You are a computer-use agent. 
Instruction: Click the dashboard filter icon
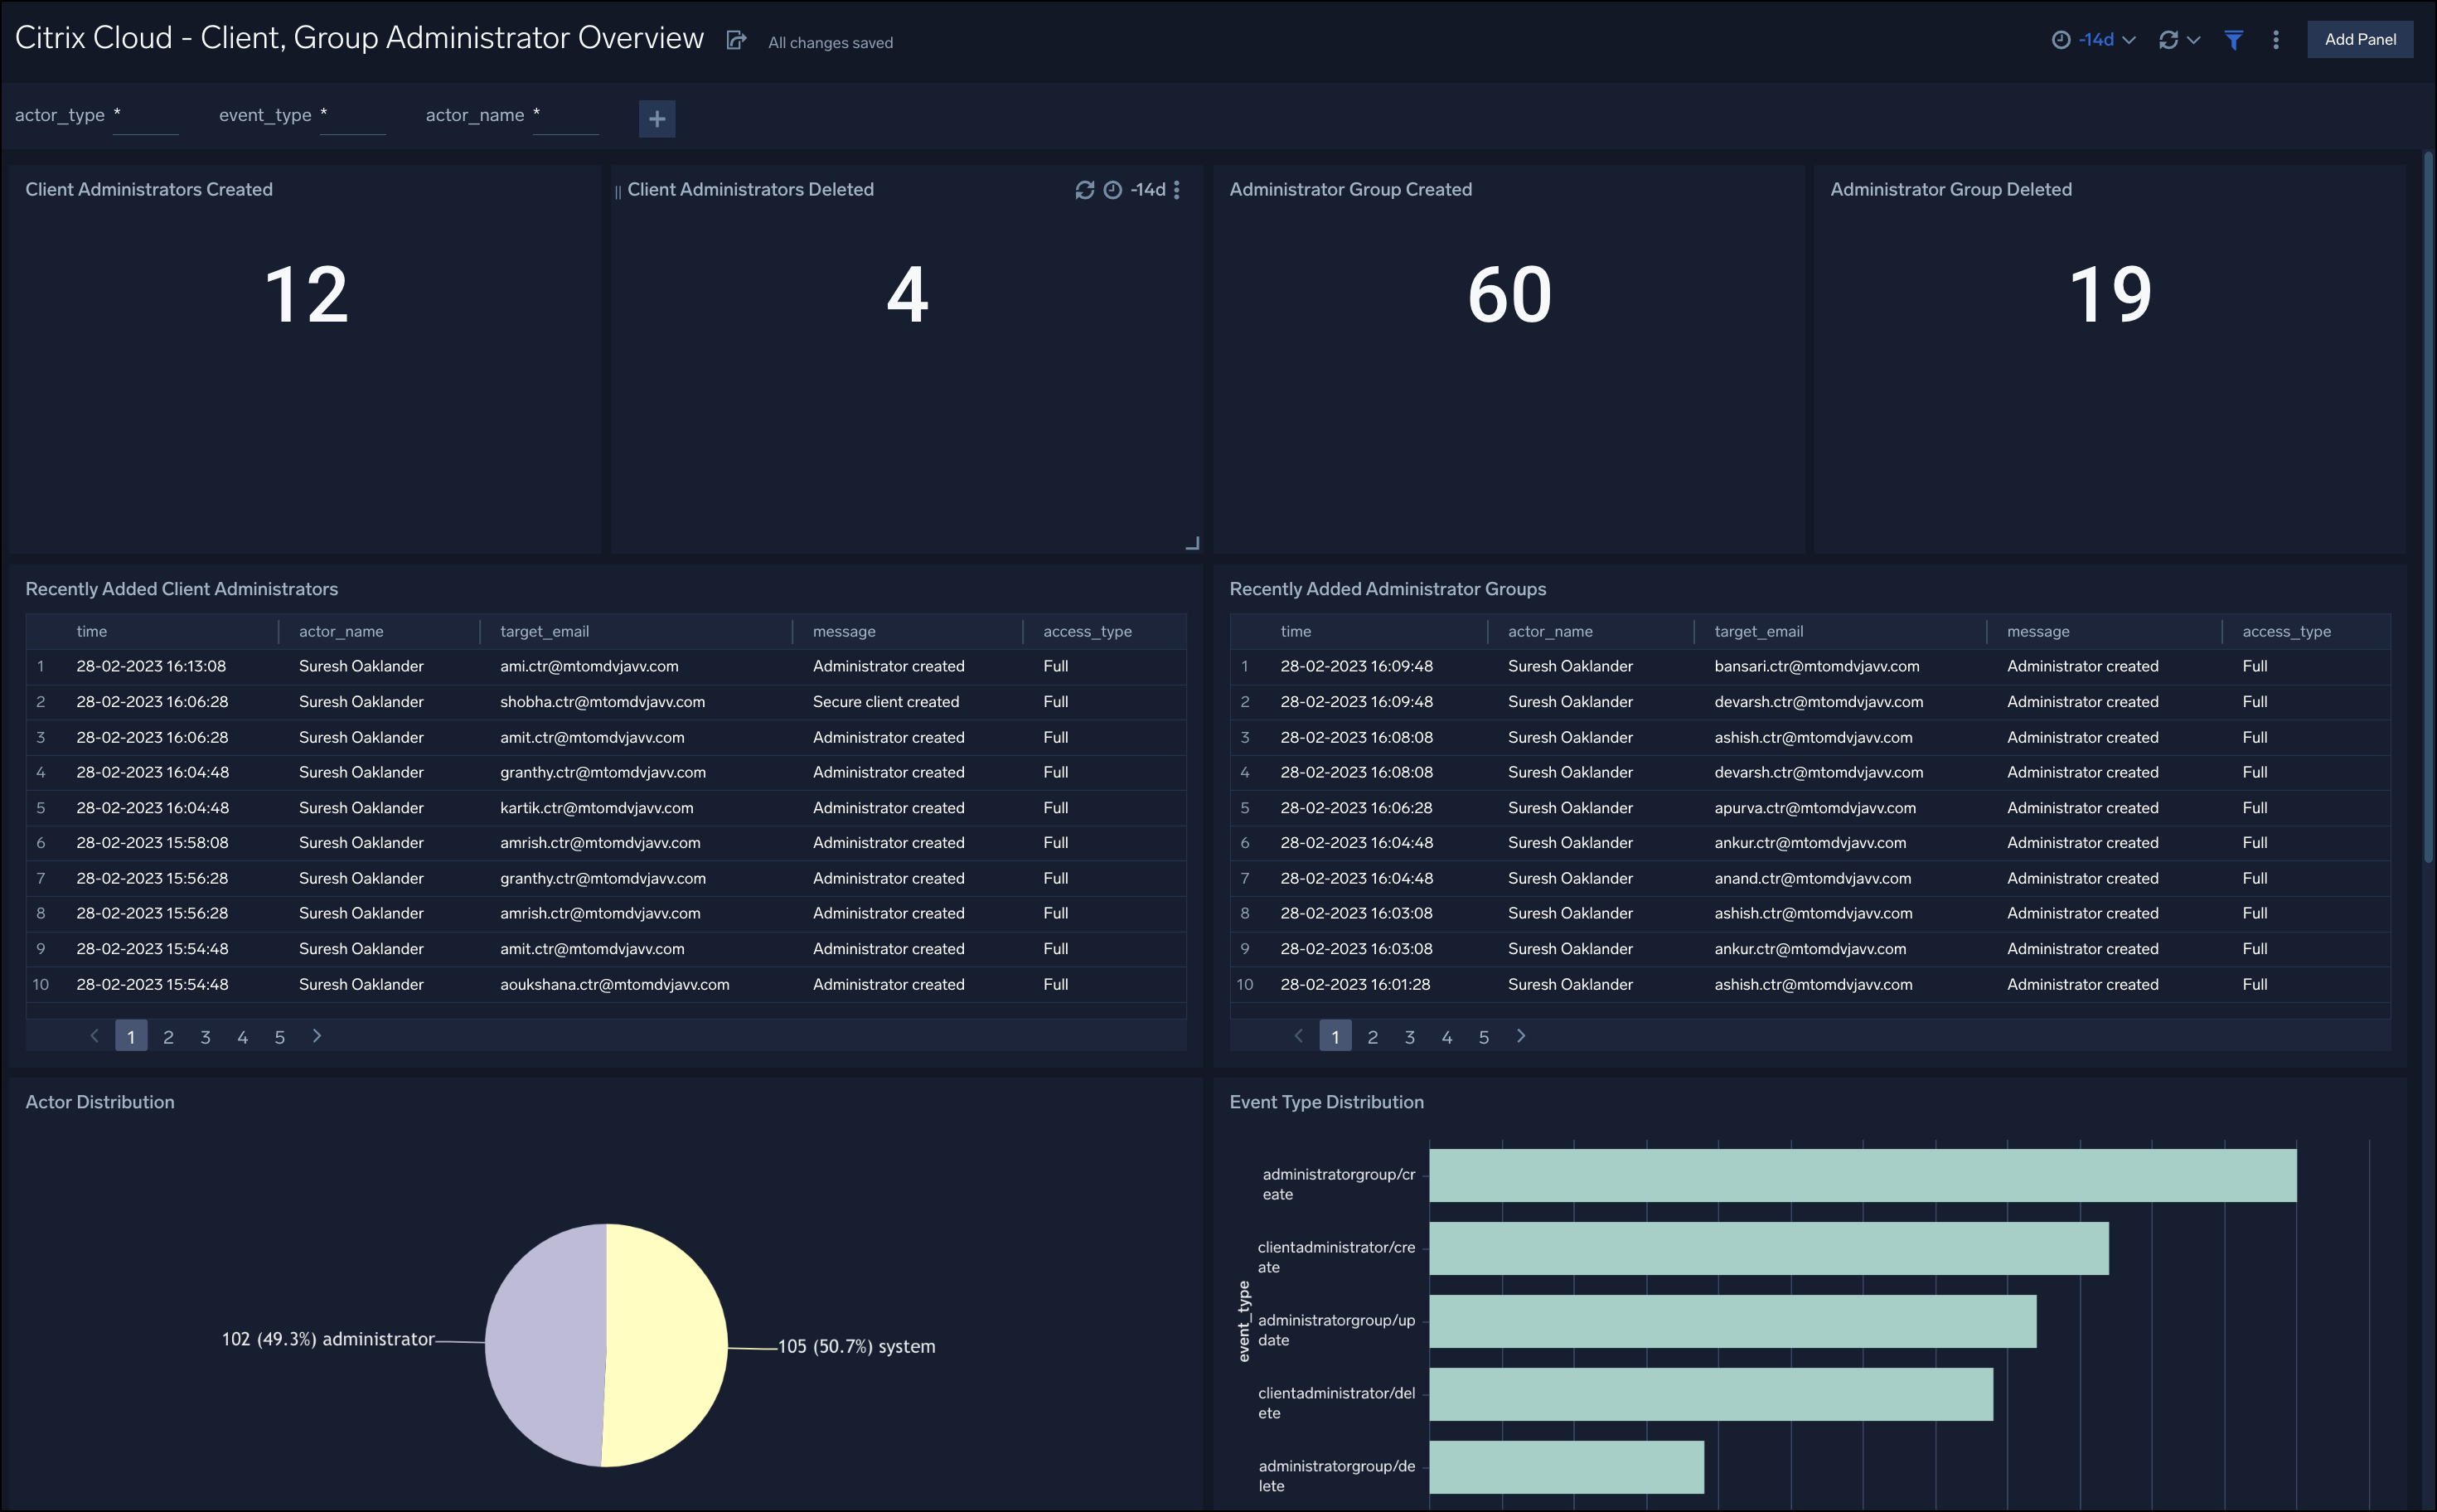(2234, 40)
